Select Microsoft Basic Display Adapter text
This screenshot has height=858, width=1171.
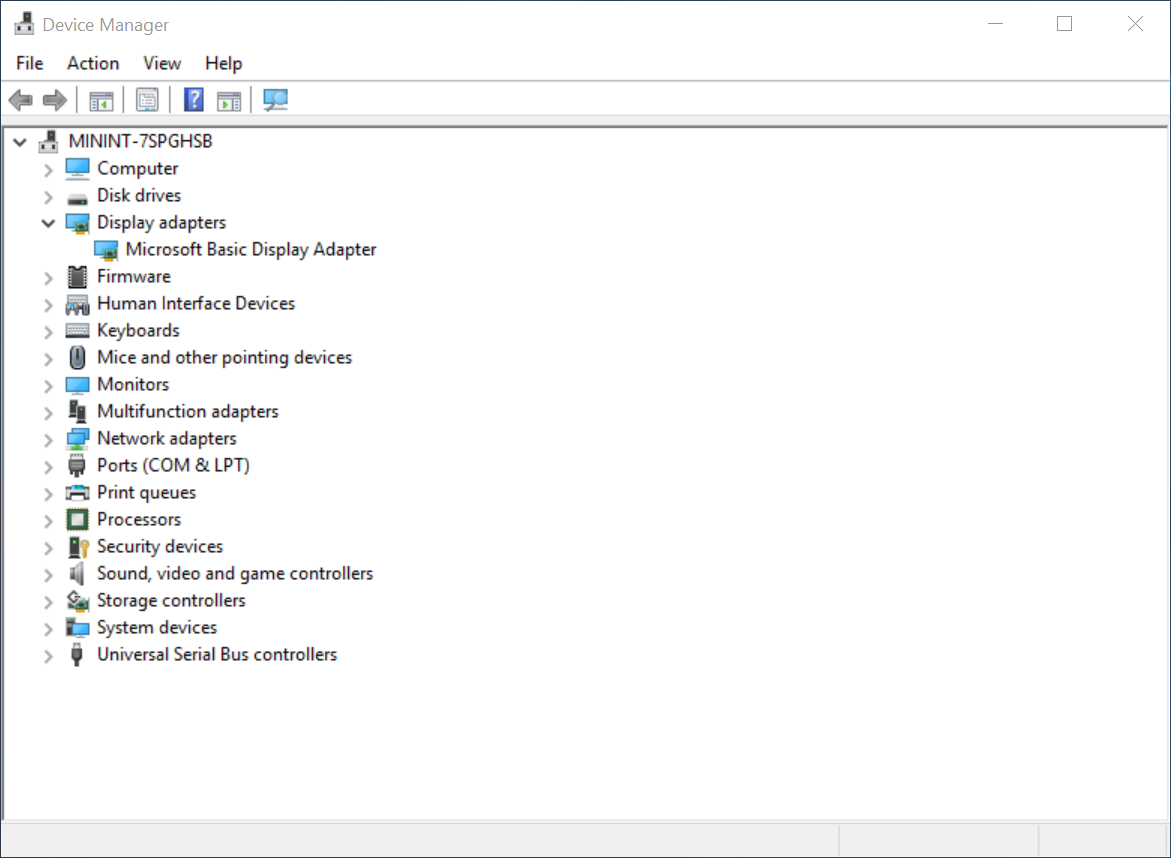(251, 249)
